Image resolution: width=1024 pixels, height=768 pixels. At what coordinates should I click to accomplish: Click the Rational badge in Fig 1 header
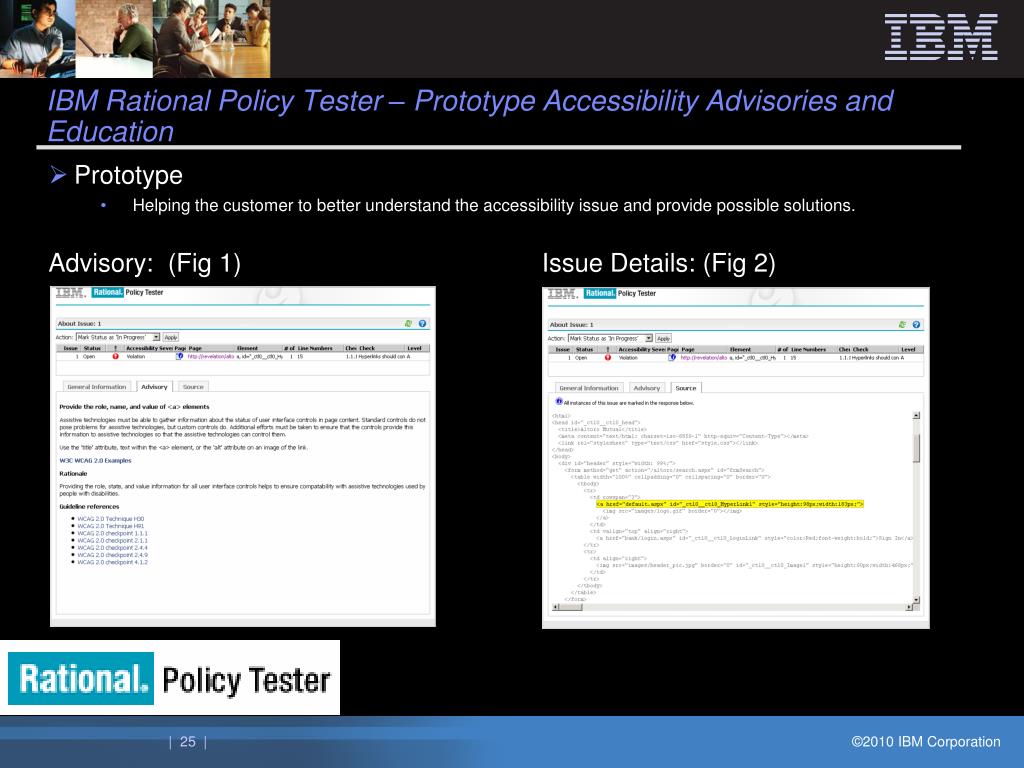(x=107, y=292)
